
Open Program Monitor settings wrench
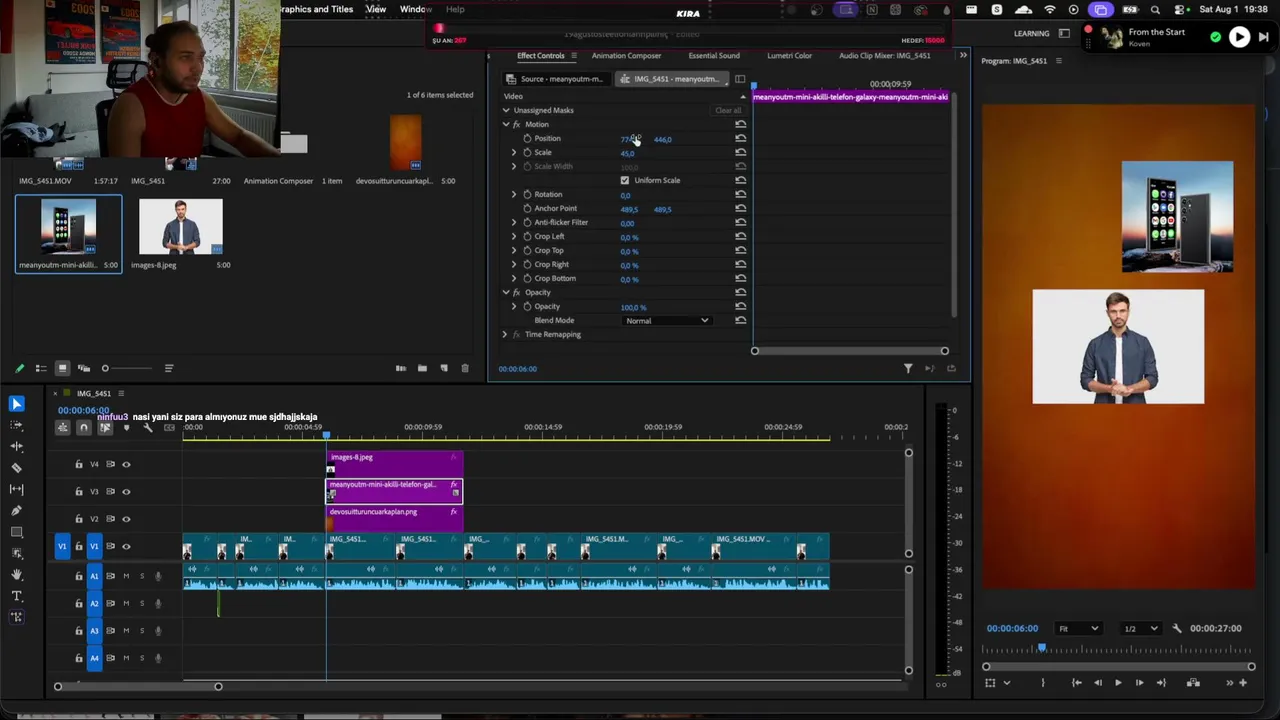(1177, 628)
